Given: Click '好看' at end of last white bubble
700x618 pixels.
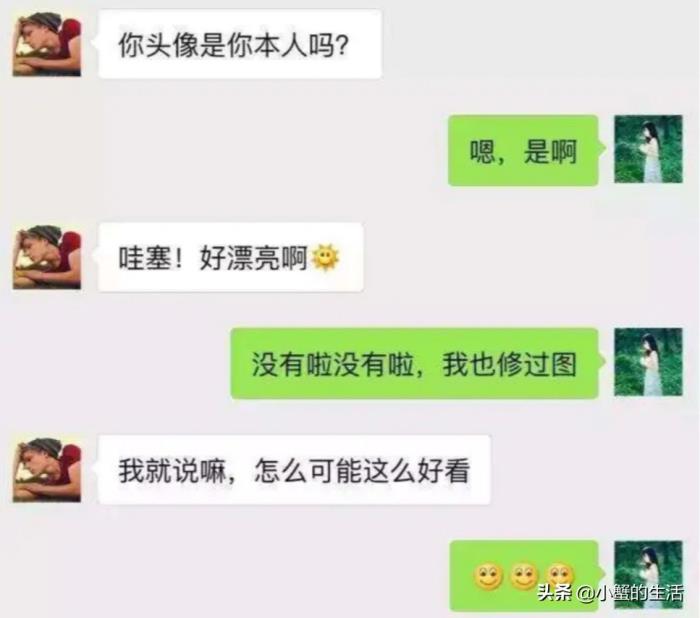Looking at the screenshot, I should 443,471.
